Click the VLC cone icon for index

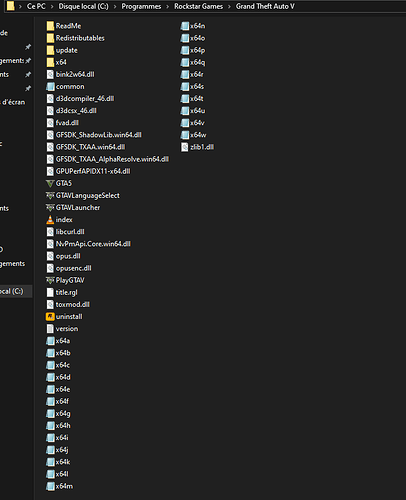pos(50,220)
